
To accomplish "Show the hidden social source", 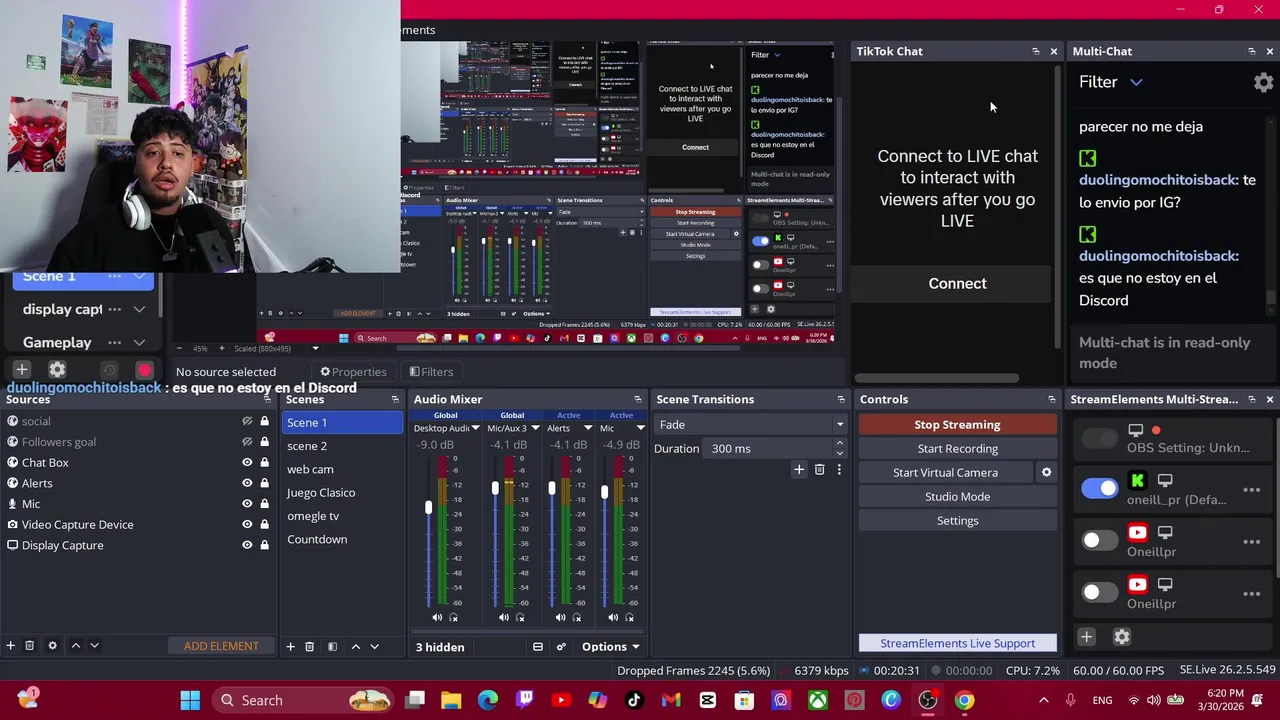I will [x=247, y=421].
